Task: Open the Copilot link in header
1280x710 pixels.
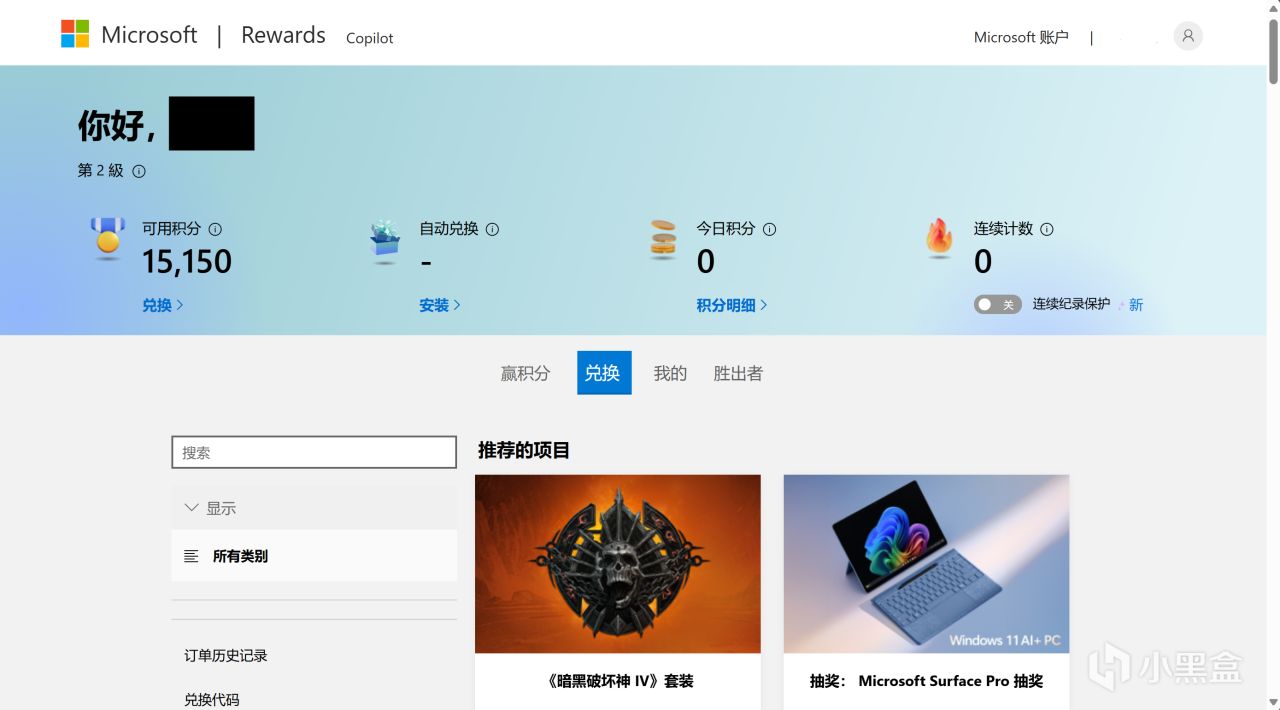Action: (x=370, y=38)
